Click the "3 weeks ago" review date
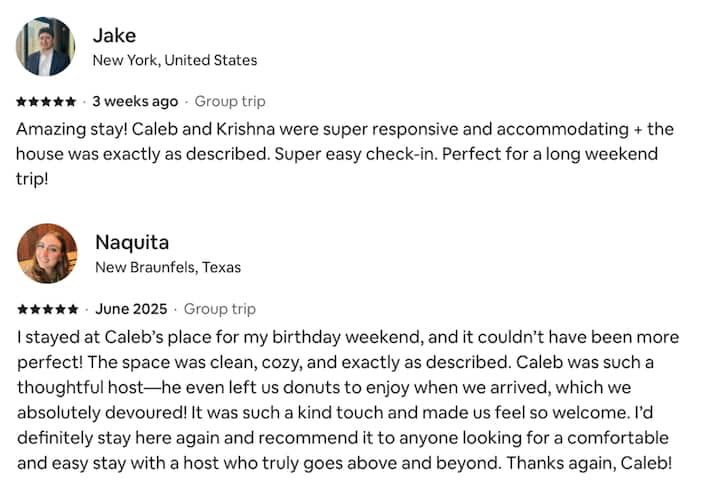This screenshot has width=720, height=490. tap(135, 101)
